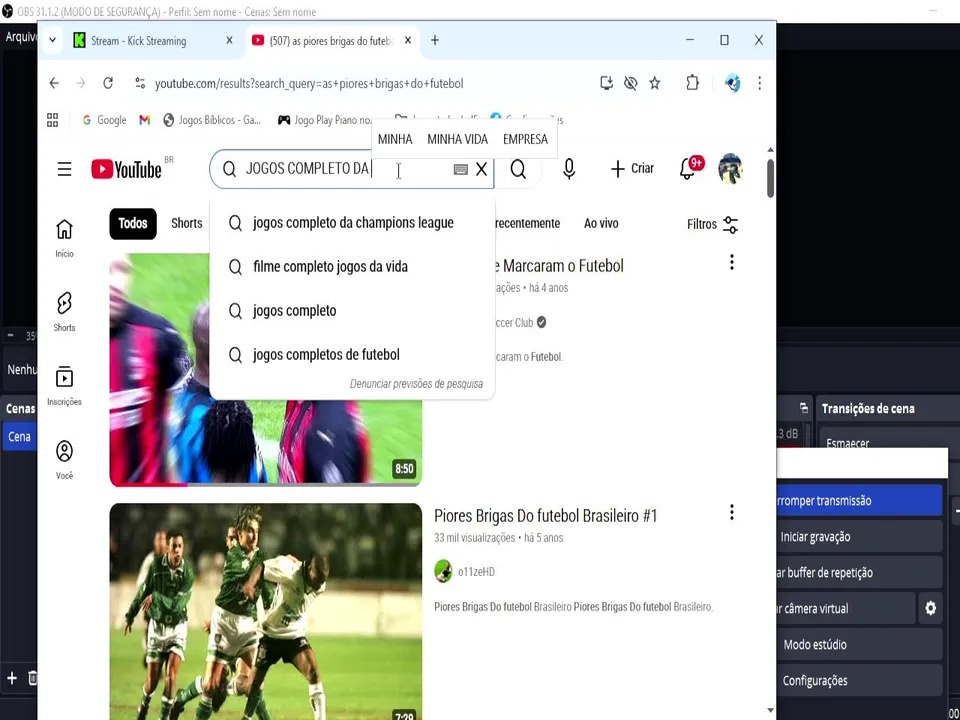Screen dimensions: 960x720
Task: Add a scene with plus in OBS
Action: [12, 678]
